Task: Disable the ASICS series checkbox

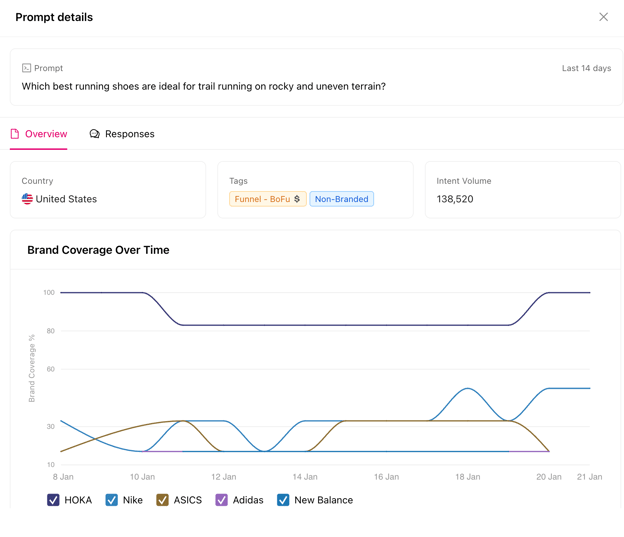Action: click(x=162, y=500)
